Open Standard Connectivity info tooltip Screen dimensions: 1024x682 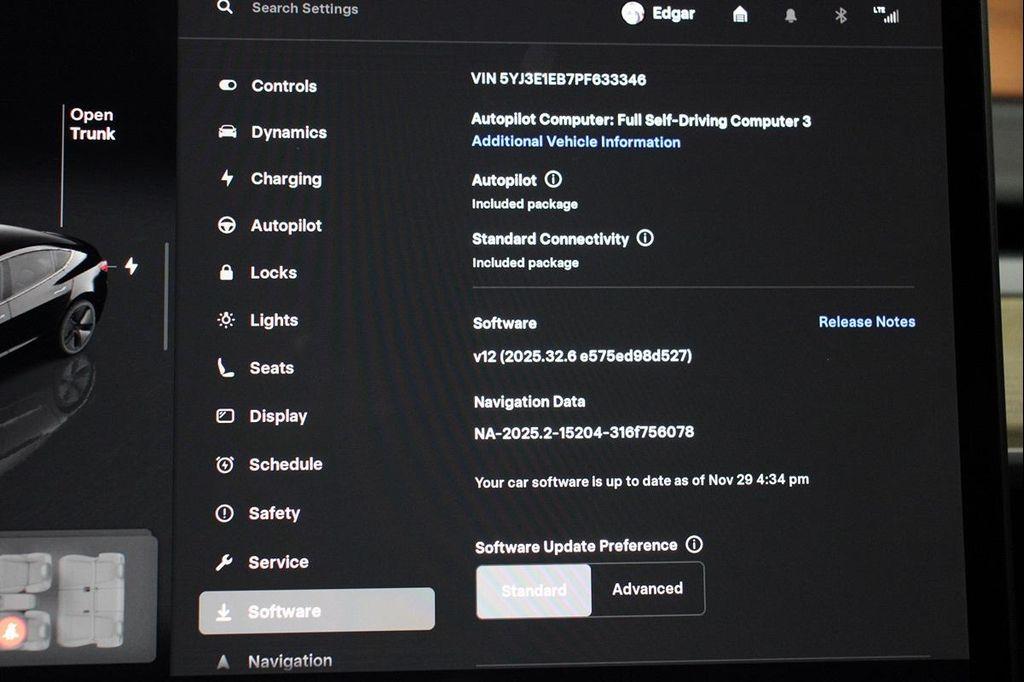[645, 239]
